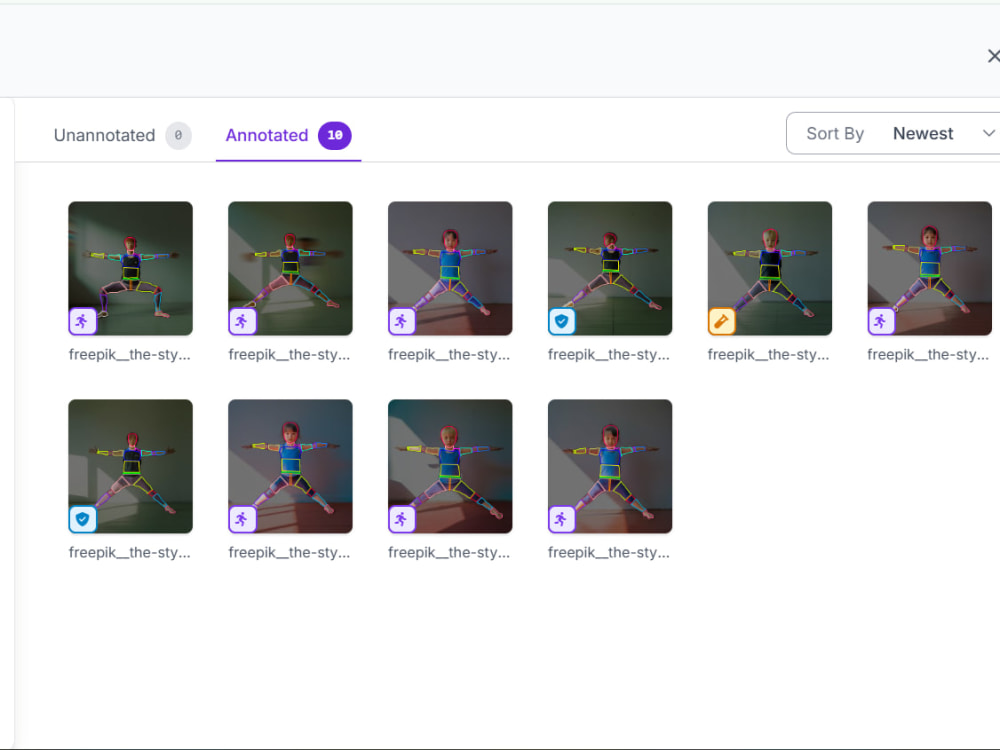Open the third thumbnail in the bottom row
The width and height of the screenshot is (1000, 750).
[450, 466]
